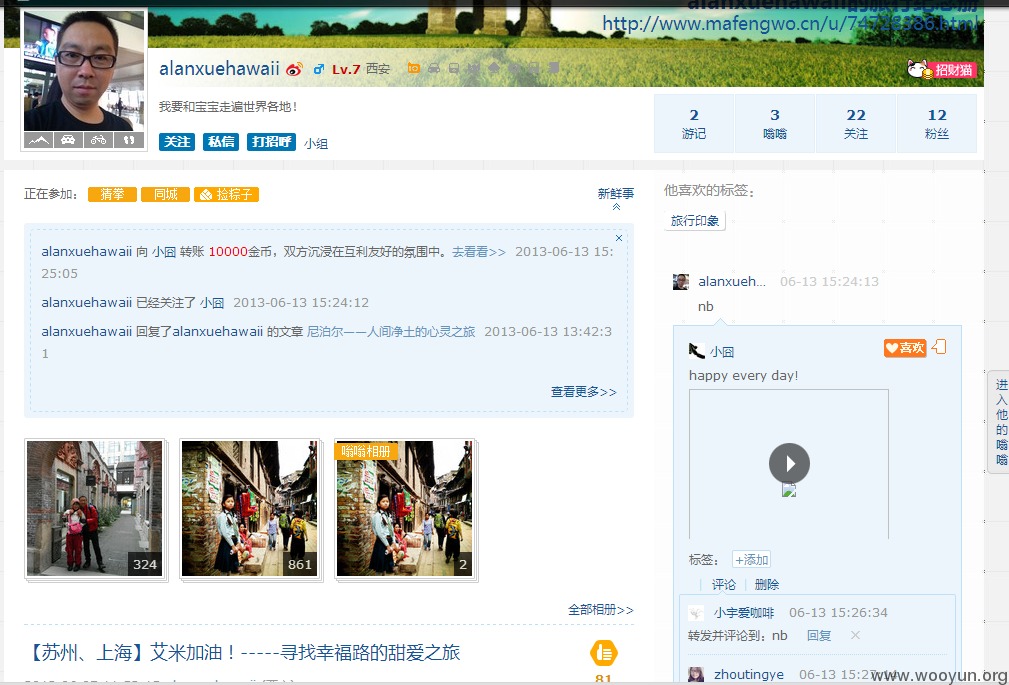Image resolution: width=1009 pixels, height=685 pixels.
Task: Play the video in 小囧's post
Action: (x=789, y=463)
